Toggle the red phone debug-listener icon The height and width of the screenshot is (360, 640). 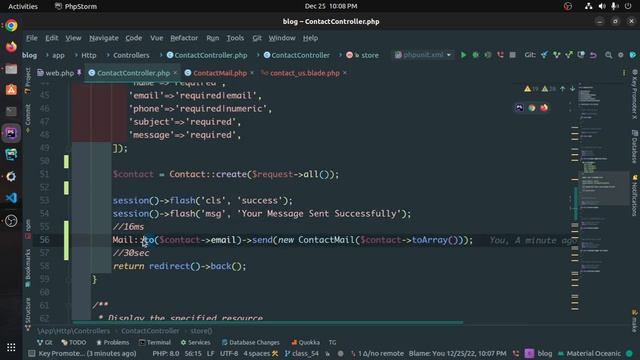[x=500, y=55]
